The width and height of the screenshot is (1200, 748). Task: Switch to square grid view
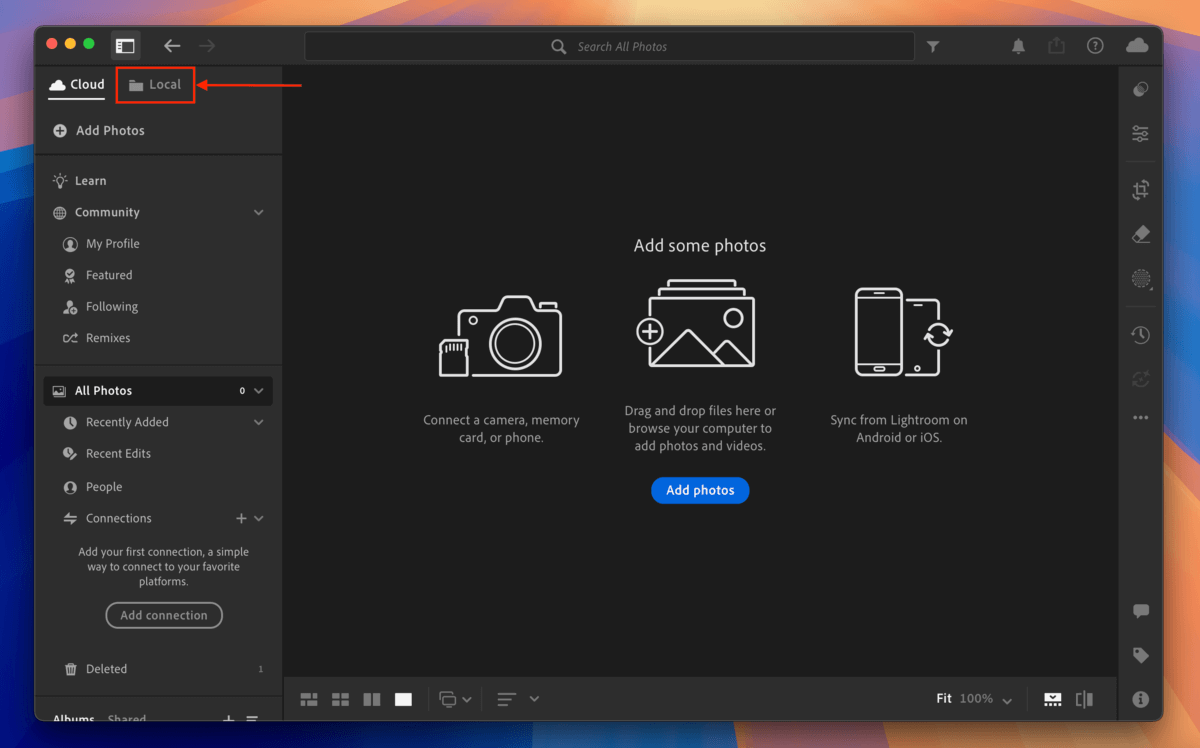[341, 699]
